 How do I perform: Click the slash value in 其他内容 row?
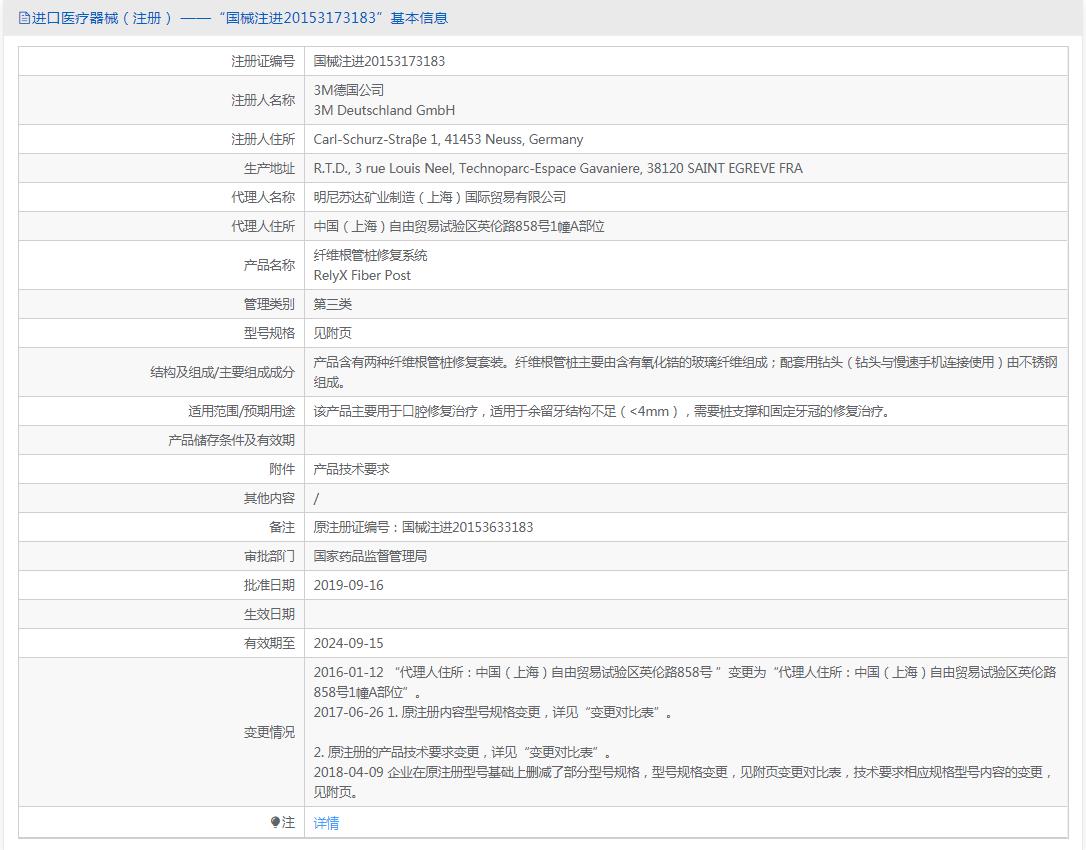(x=317, y=498)
